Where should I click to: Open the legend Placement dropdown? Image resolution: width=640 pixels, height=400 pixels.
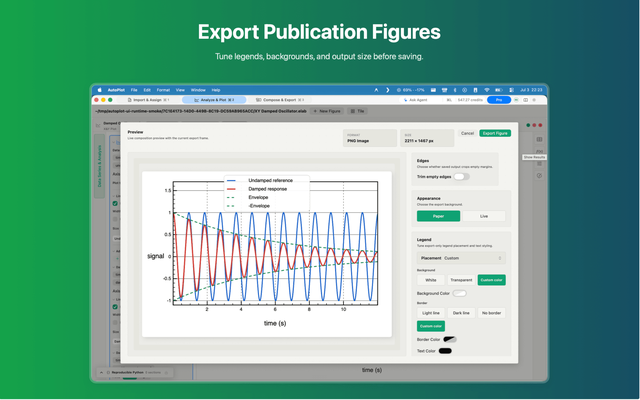point(461,258)
